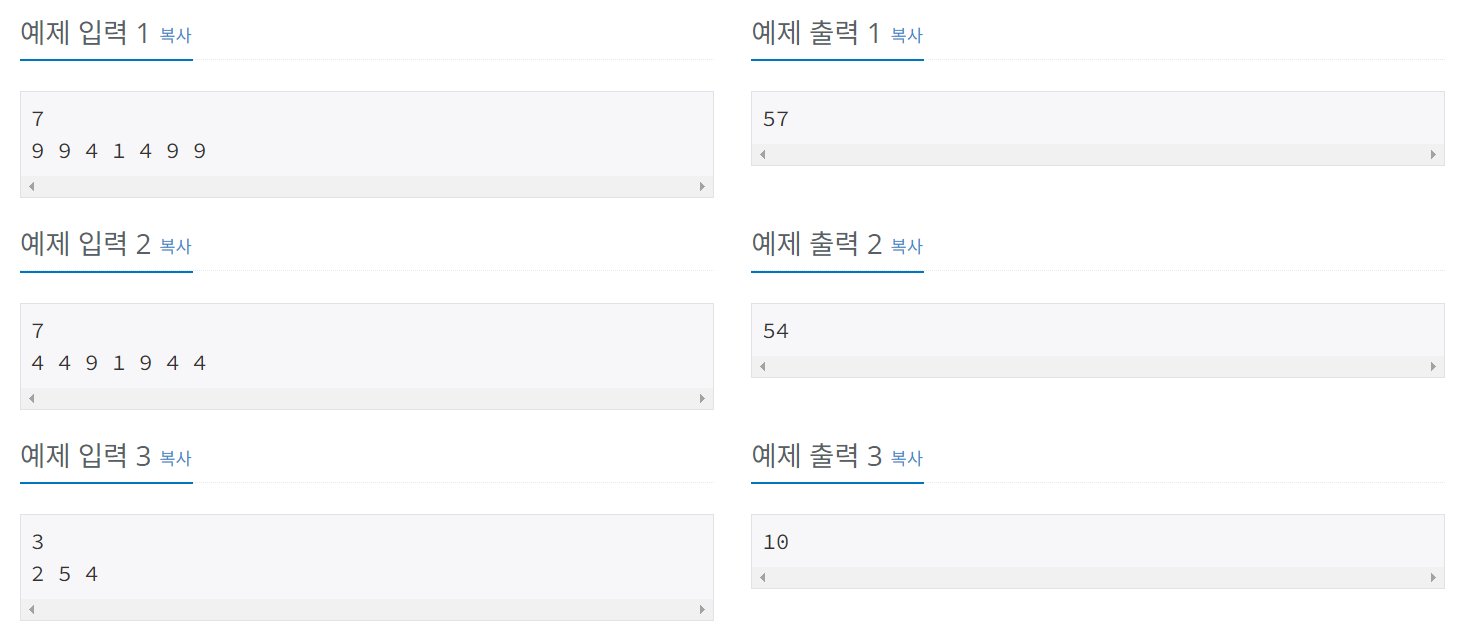Viewport: 1477px width, 639px height.
Task: Click the 복사 link next to 예제 출력 1
Action: pyautogui.click(x=905, y=35)
